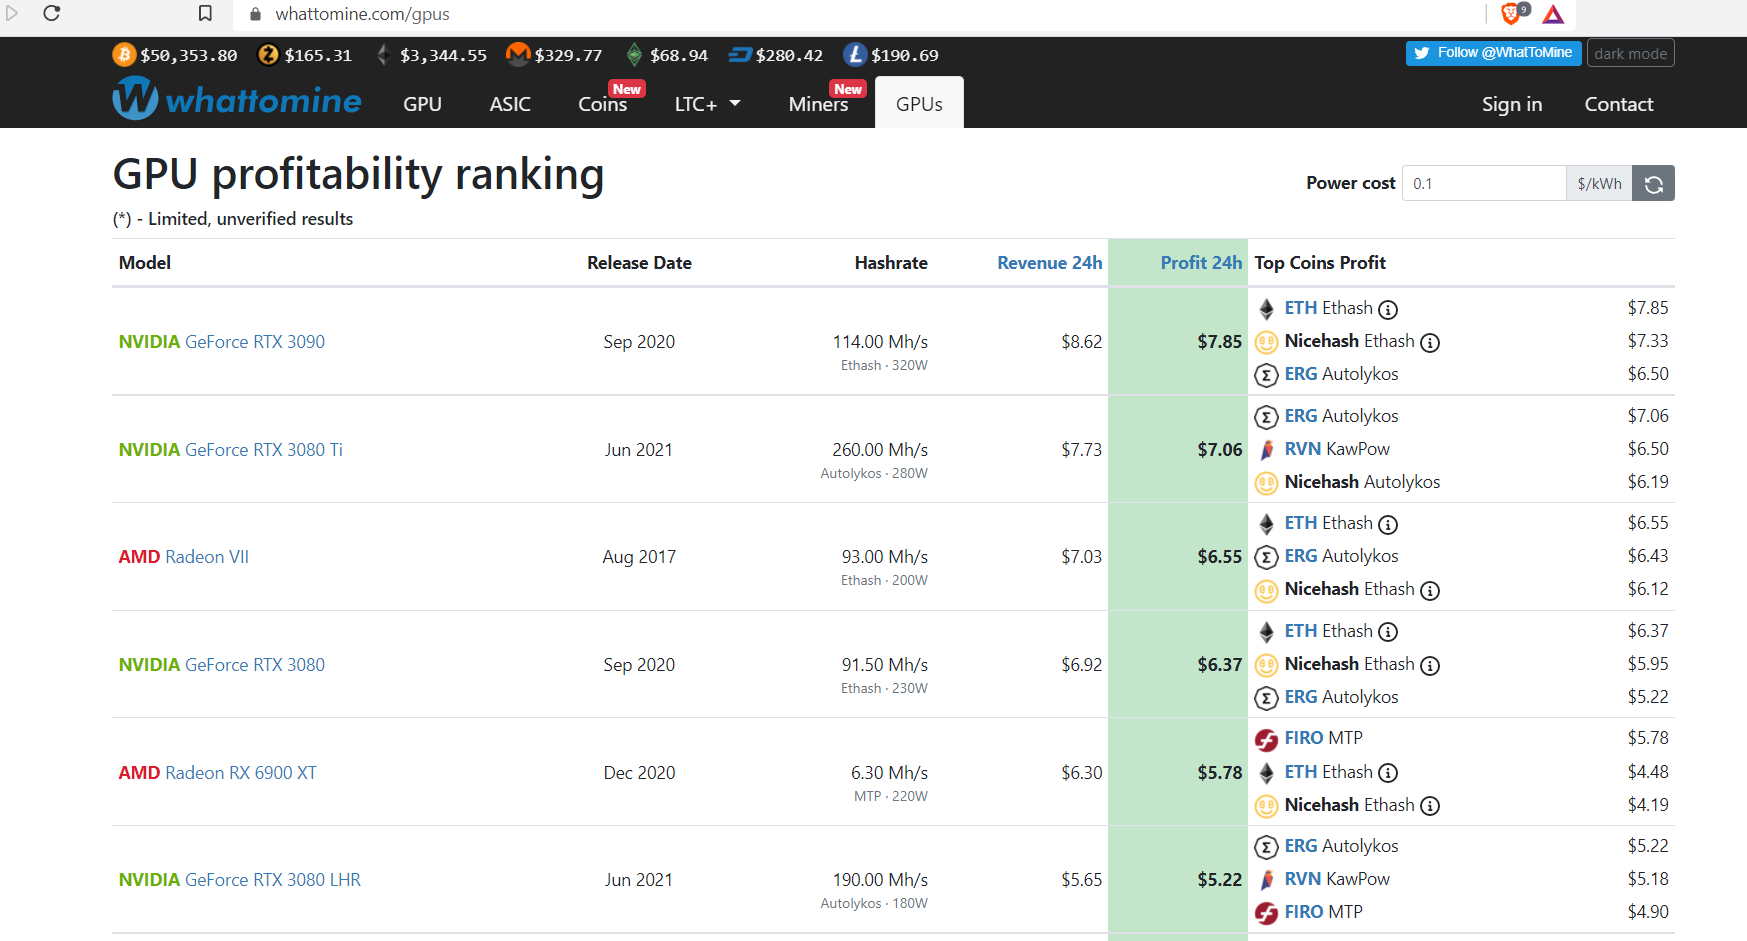Viewport: 1747px width, 941px height.
Task: Sort by Profit 24h column
Action: click(x=1201, y=263)
